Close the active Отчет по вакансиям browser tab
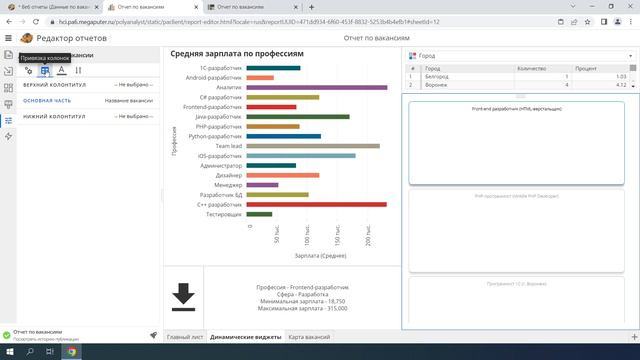This screenshot has height=360, width=640. (x=196, y=7)
